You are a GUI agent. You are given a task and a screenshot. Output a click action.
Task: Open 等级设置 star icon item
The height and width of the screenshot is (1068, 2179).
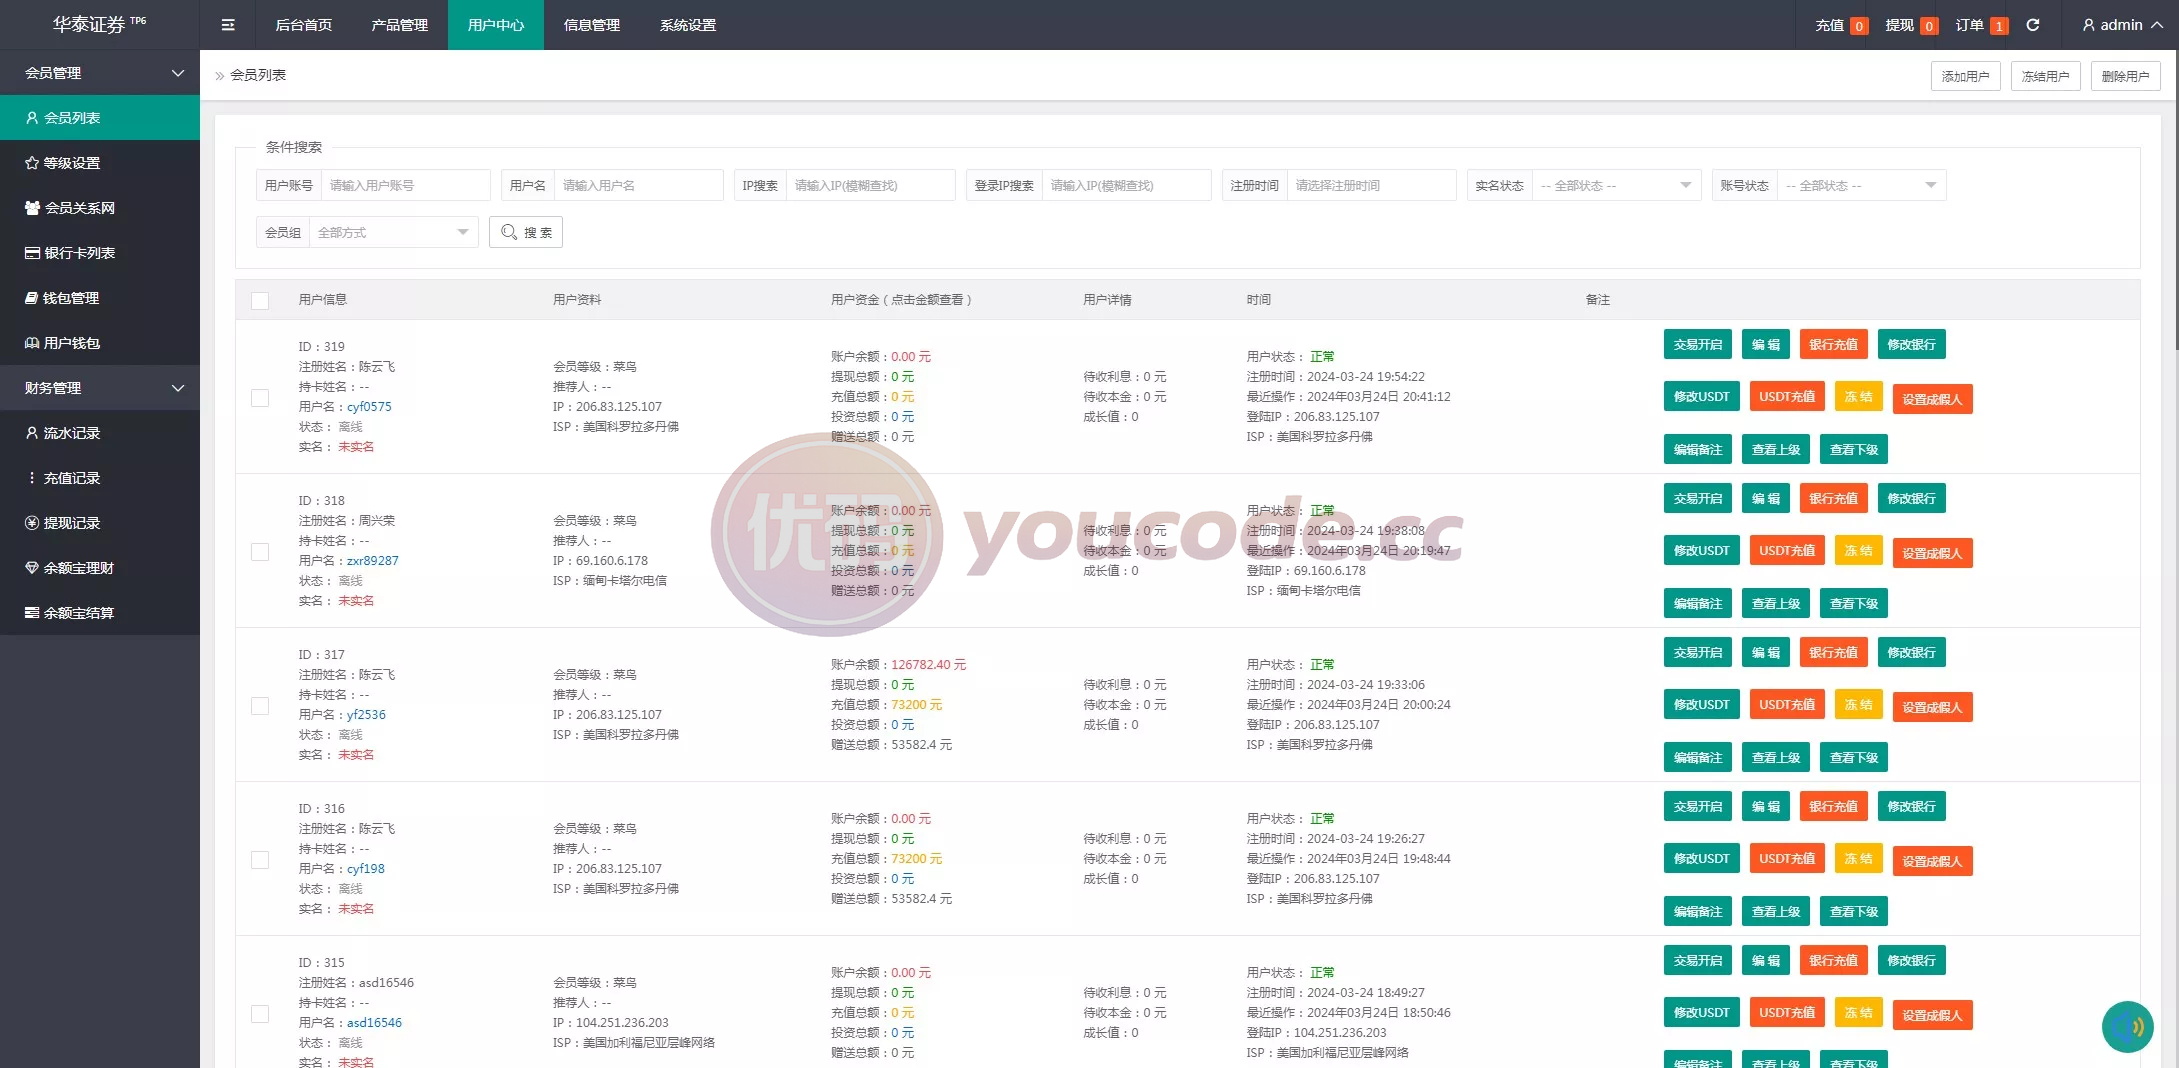point(32,163)
